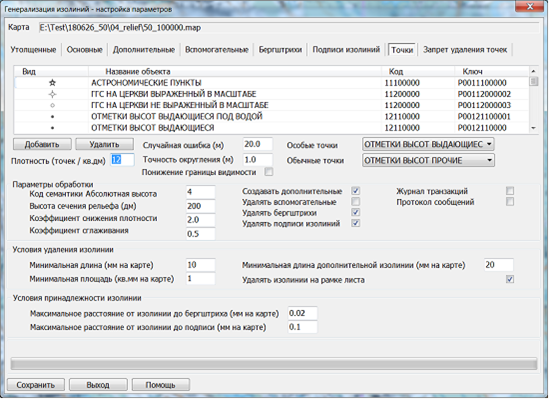Select ОТМЕТКИ ВЫСОТ ВЫДАЮЩИЕСЯ ПОД ВОДОЙ row

pos(271,117)
